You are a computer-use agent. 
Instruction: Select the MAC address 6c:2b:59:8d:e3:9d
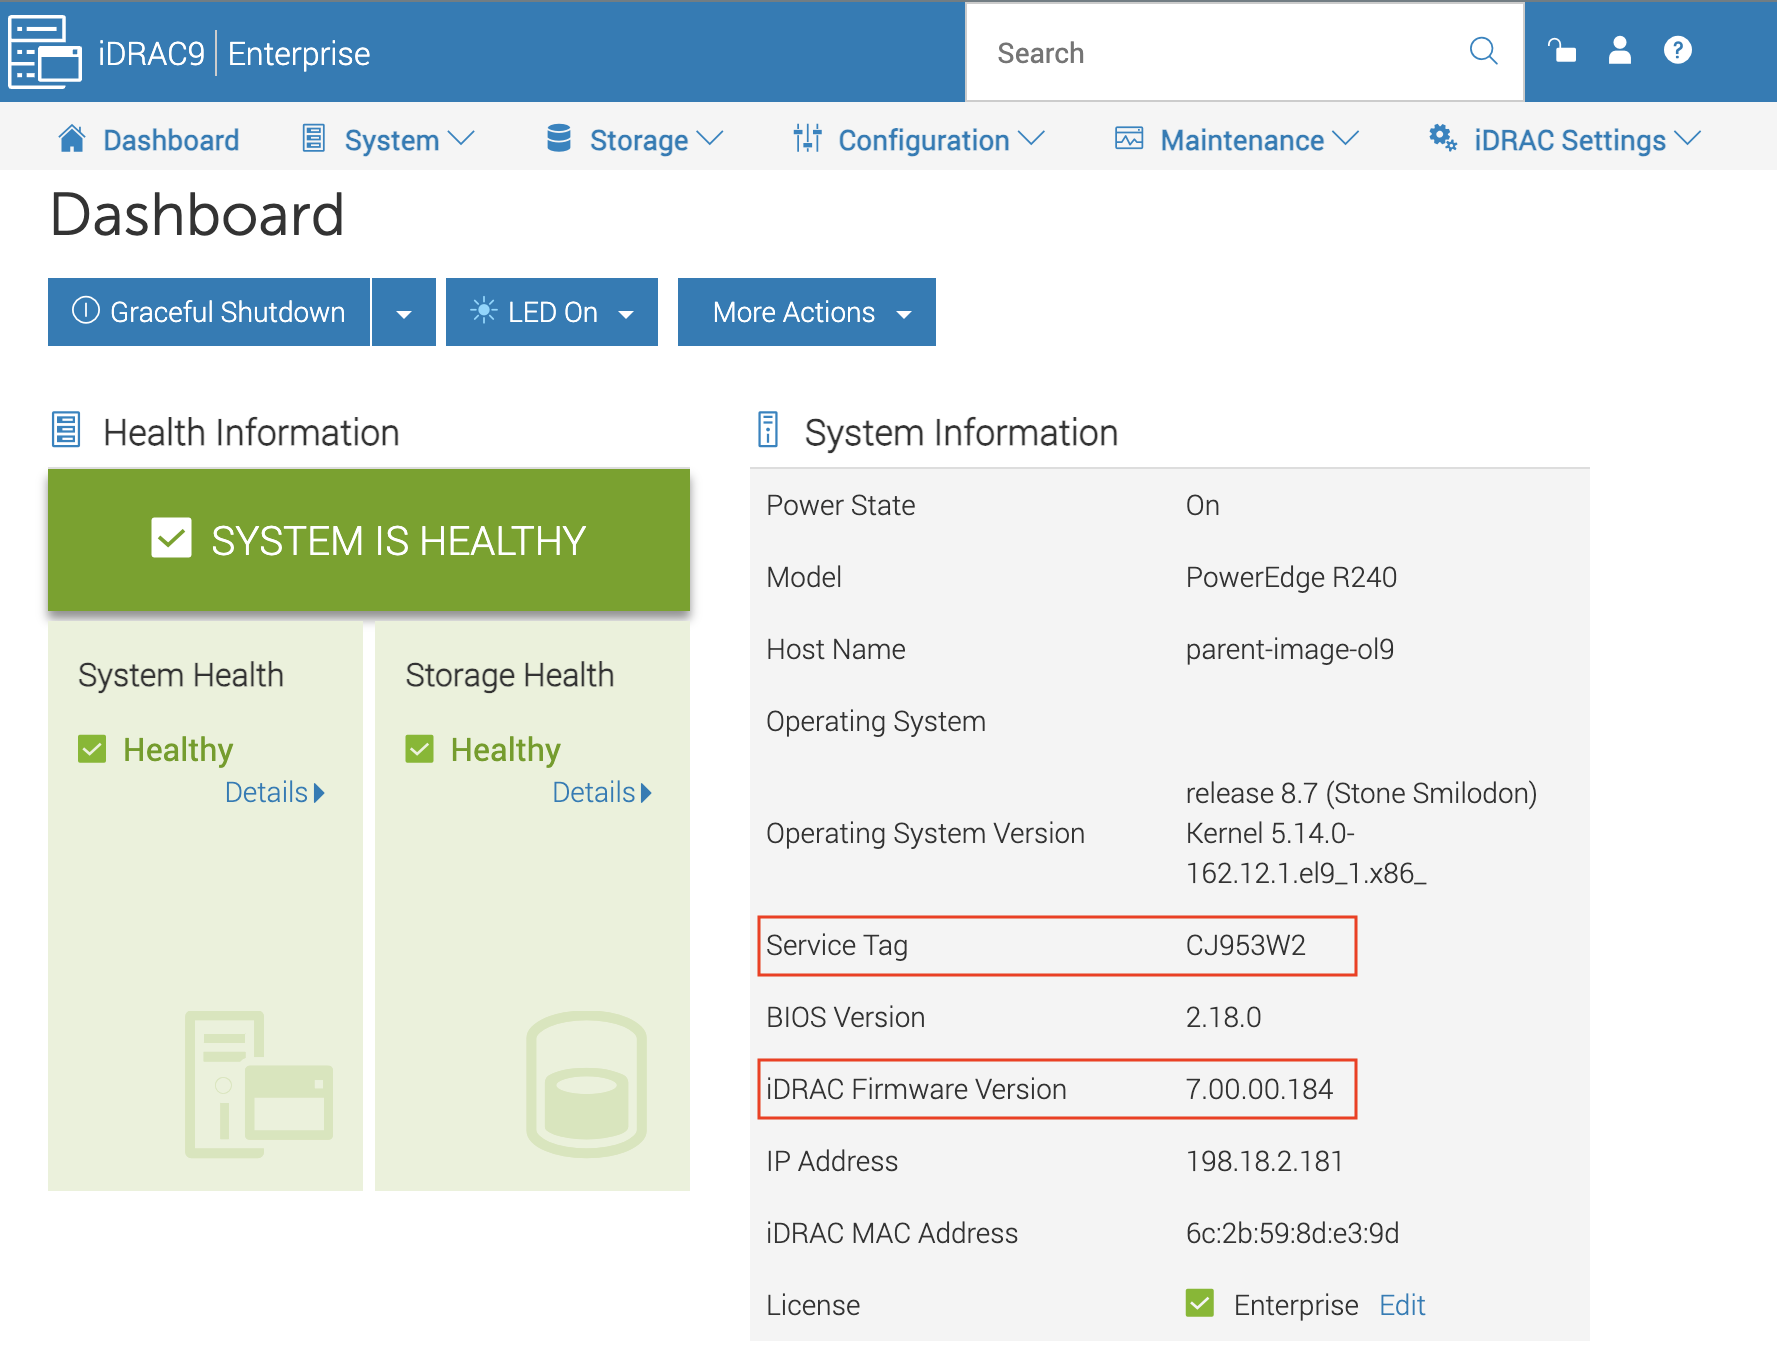click(x=1293, y=1233)
